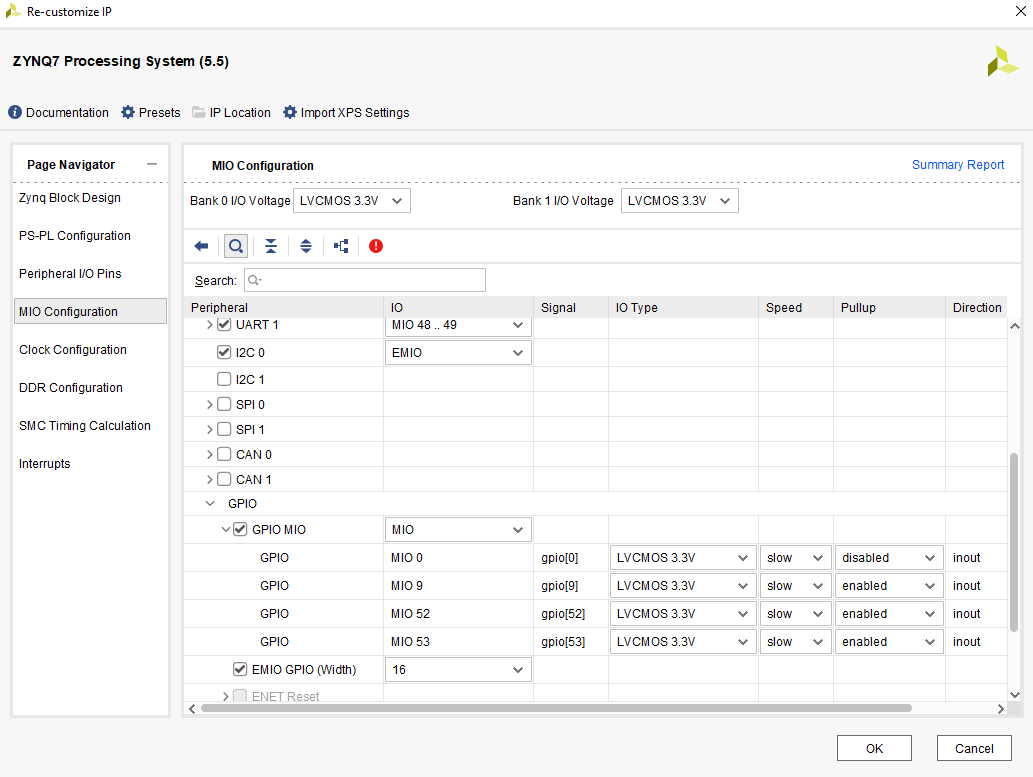Enable the CAN 1 checkbox
Viewport: 1033px width, 777px height.
[x=224, y=479]
